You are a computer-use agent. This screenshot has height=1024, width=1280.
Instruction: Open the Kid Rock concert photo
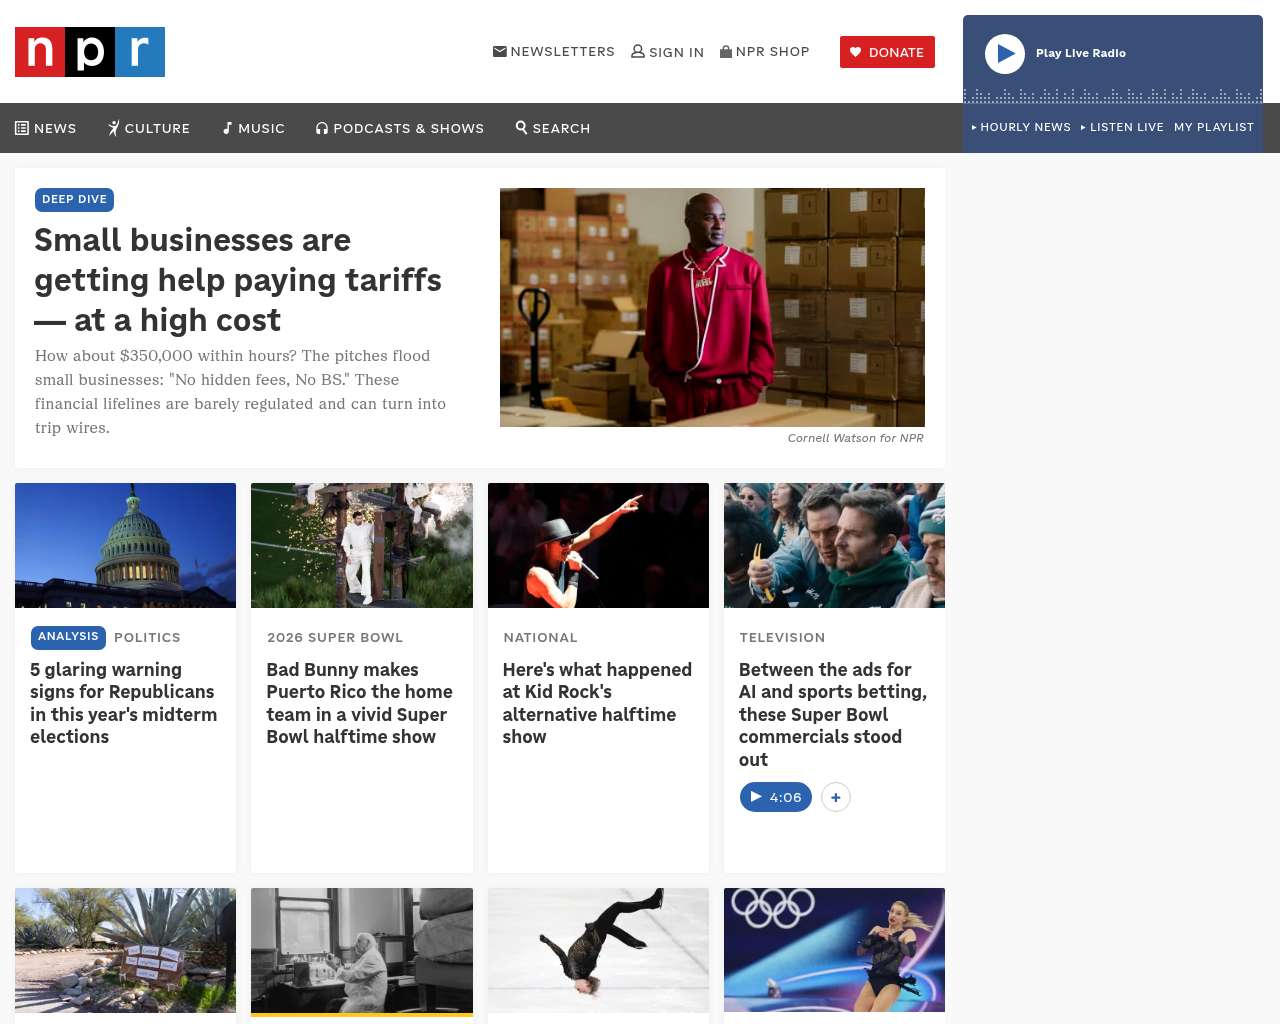[x=598, y=545]
